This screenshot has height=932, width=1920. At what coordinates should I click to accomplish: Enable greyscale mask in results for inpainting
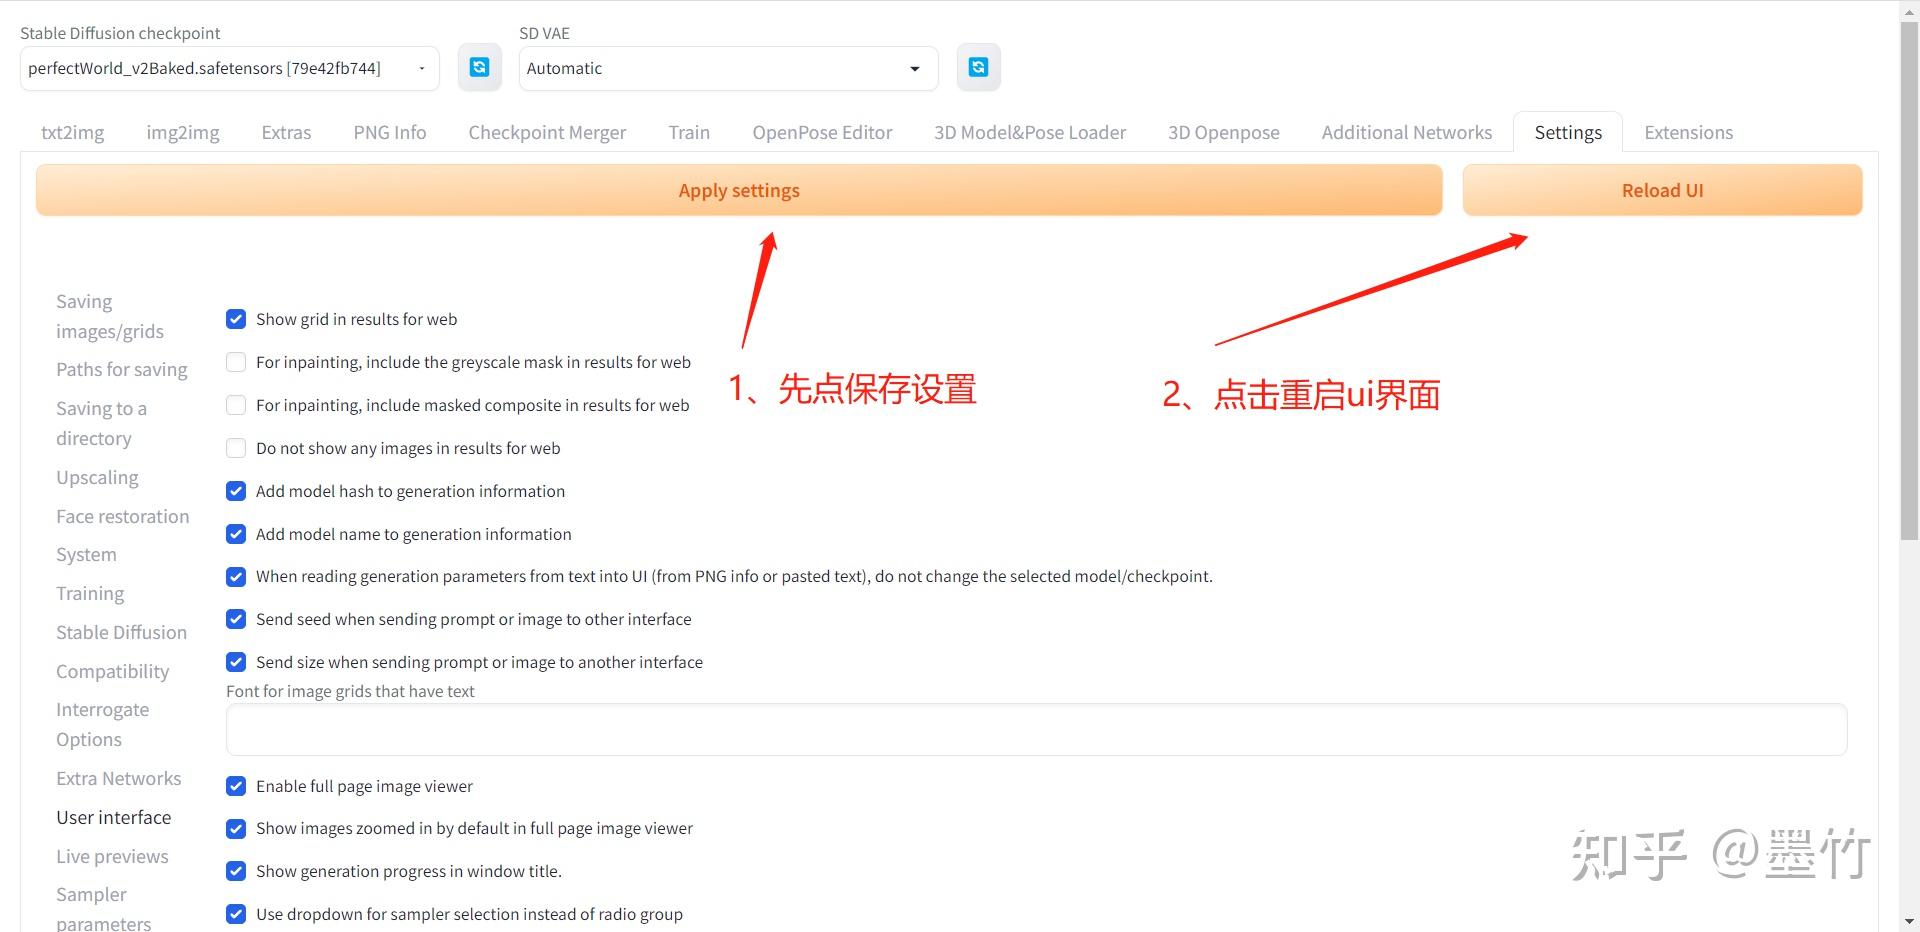click(236, 362)
